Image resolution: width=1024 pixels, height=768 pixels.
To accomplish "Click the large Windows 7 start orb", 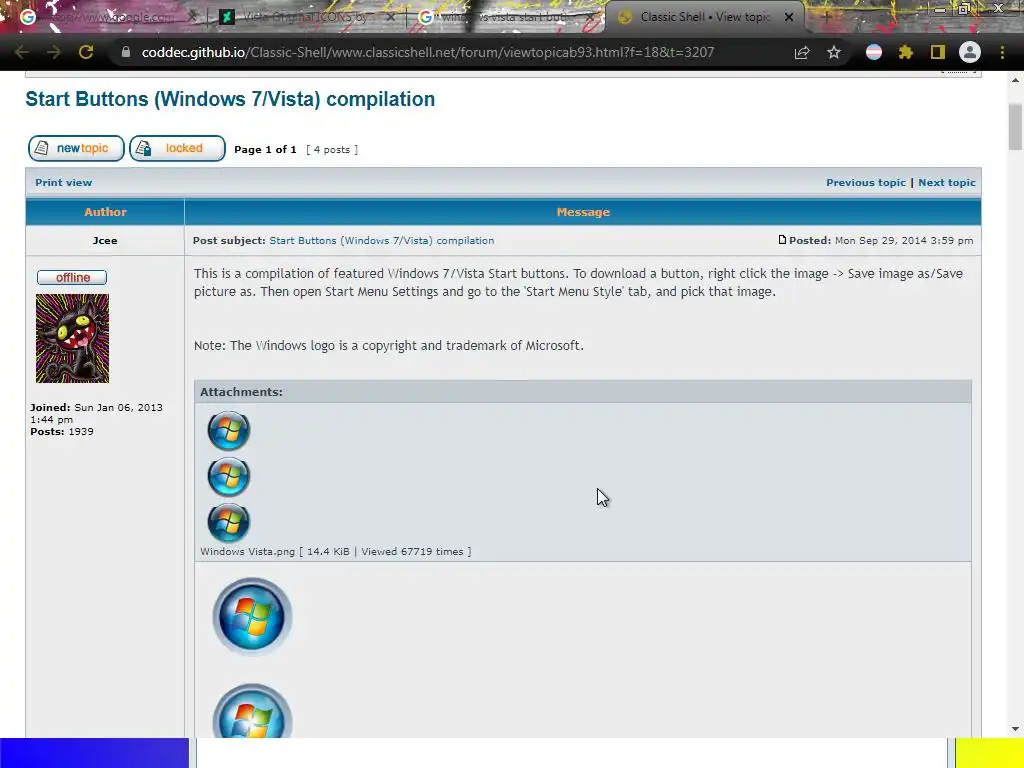I will tap(252, 616).
